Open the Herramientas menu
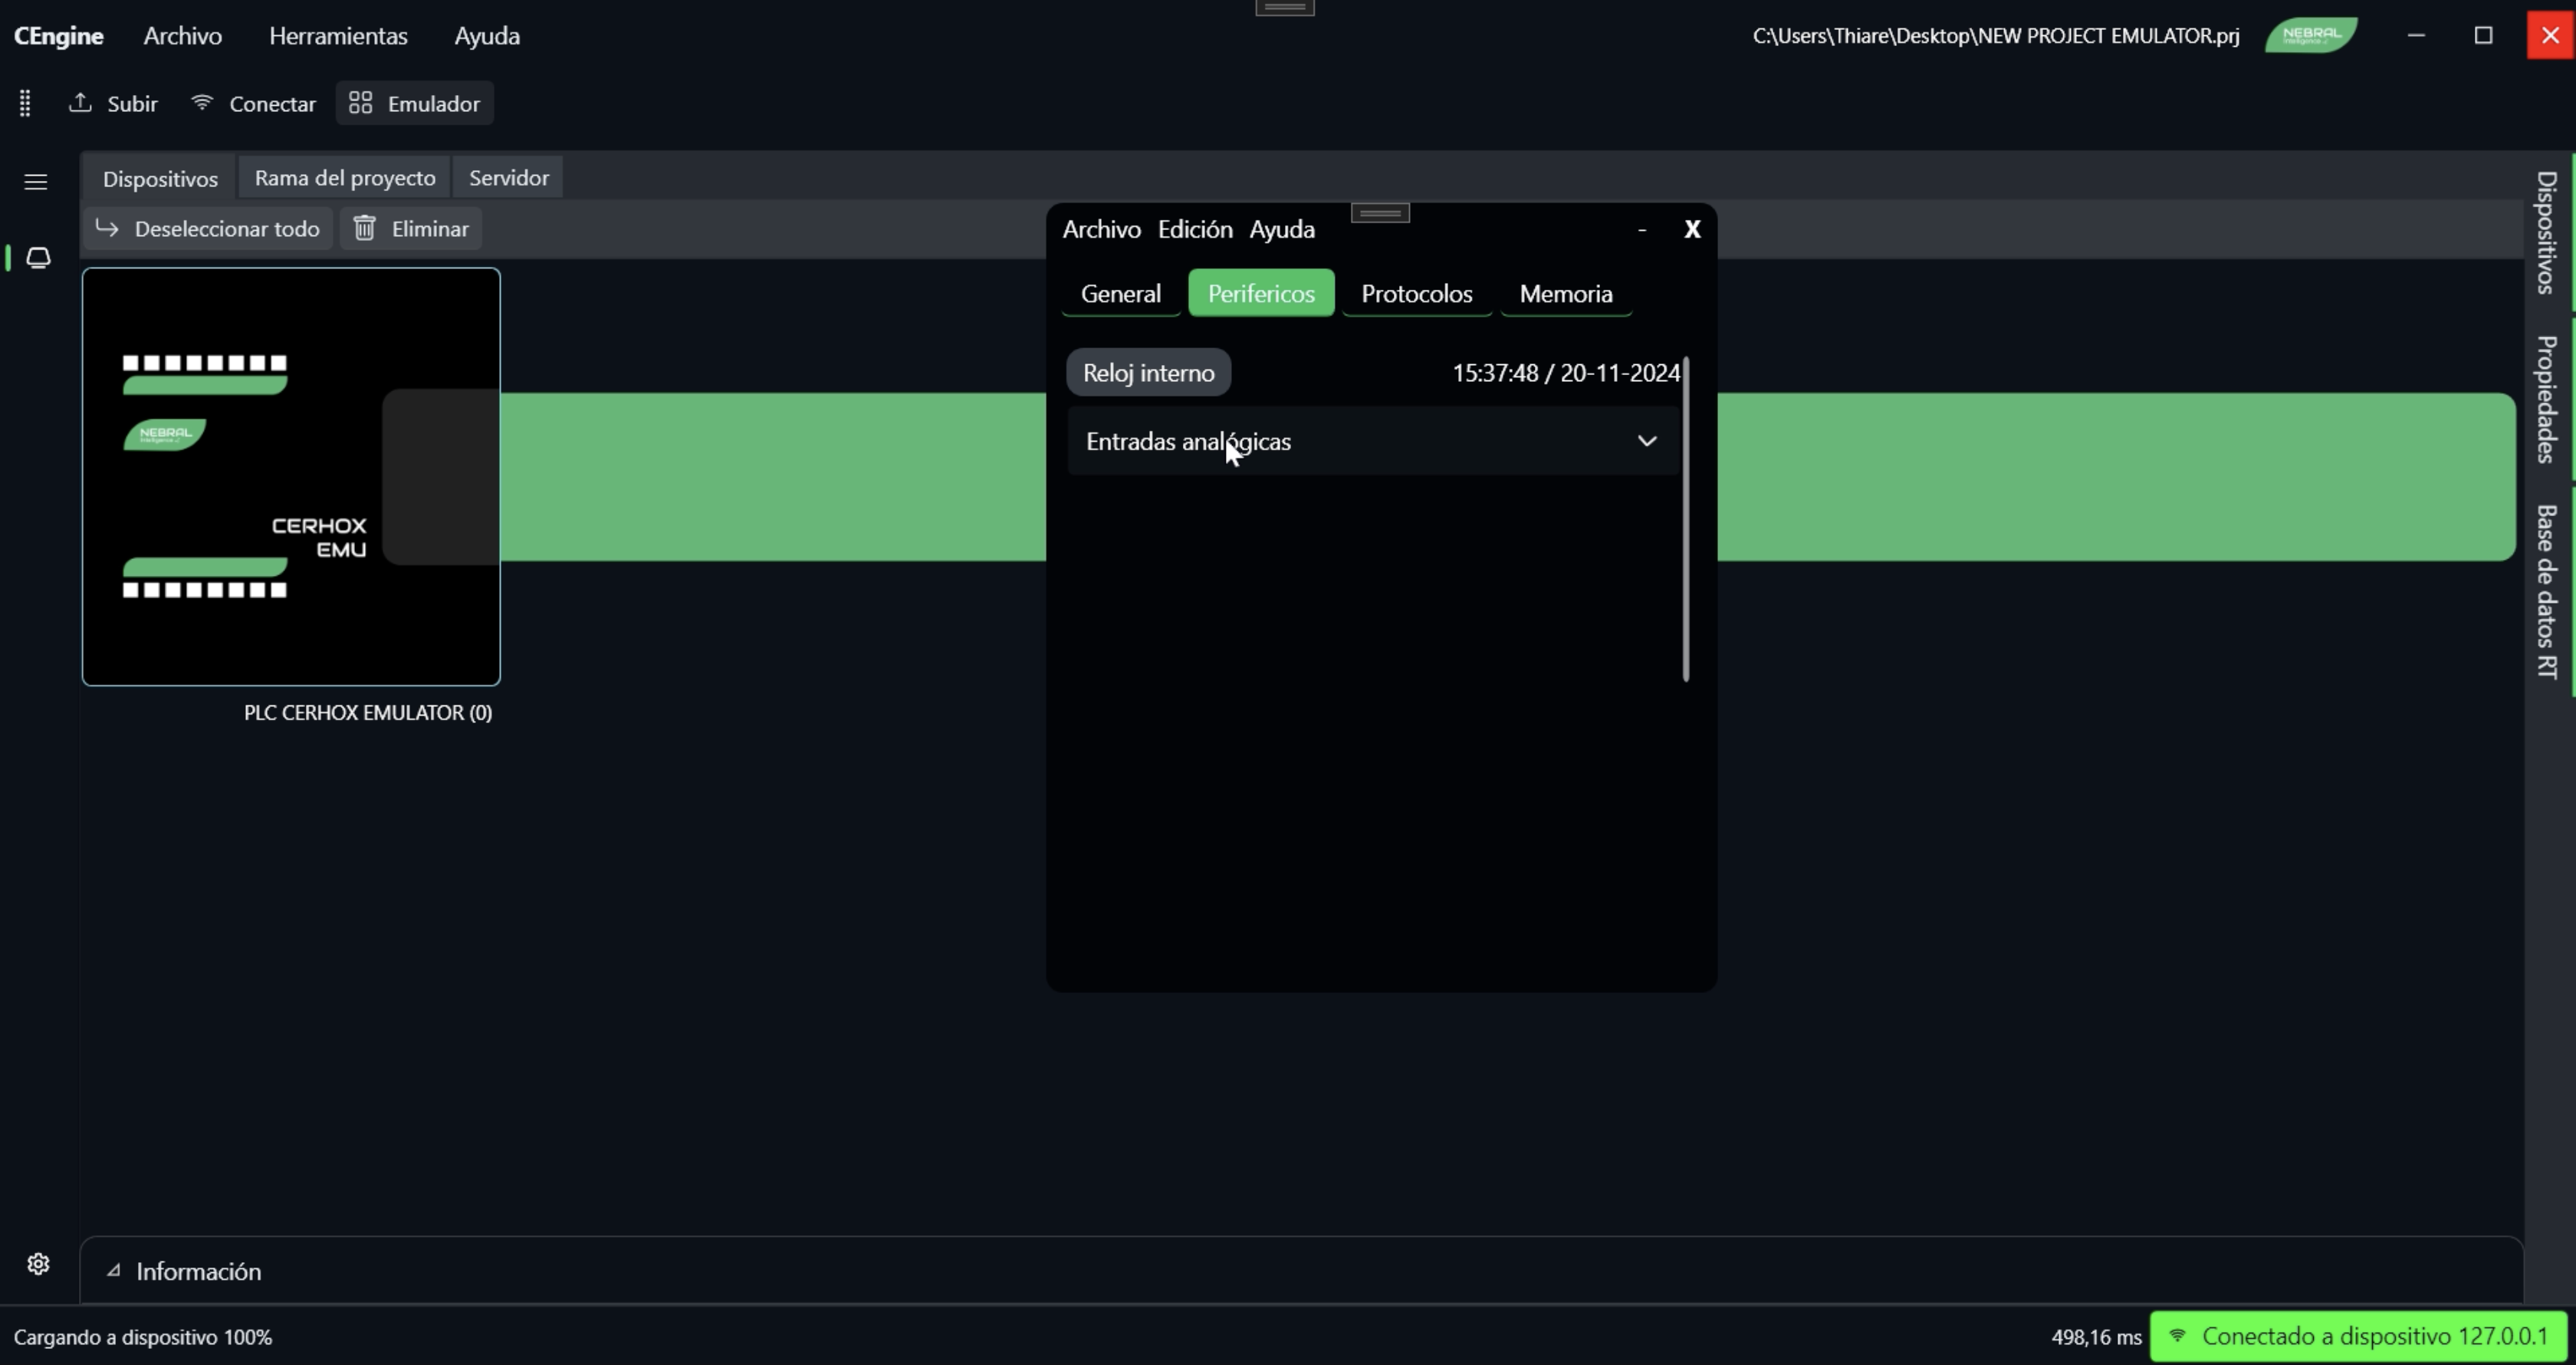 click(x=337, y=35)
